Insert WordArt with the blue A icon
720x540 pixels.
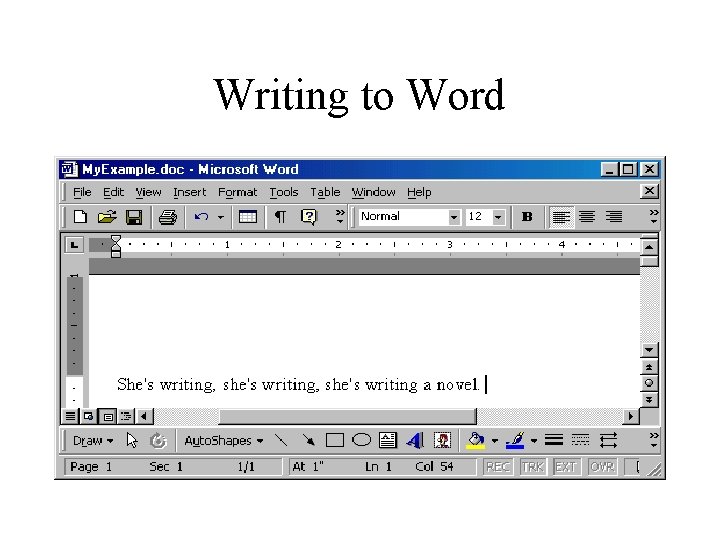(x=415, y=440)
